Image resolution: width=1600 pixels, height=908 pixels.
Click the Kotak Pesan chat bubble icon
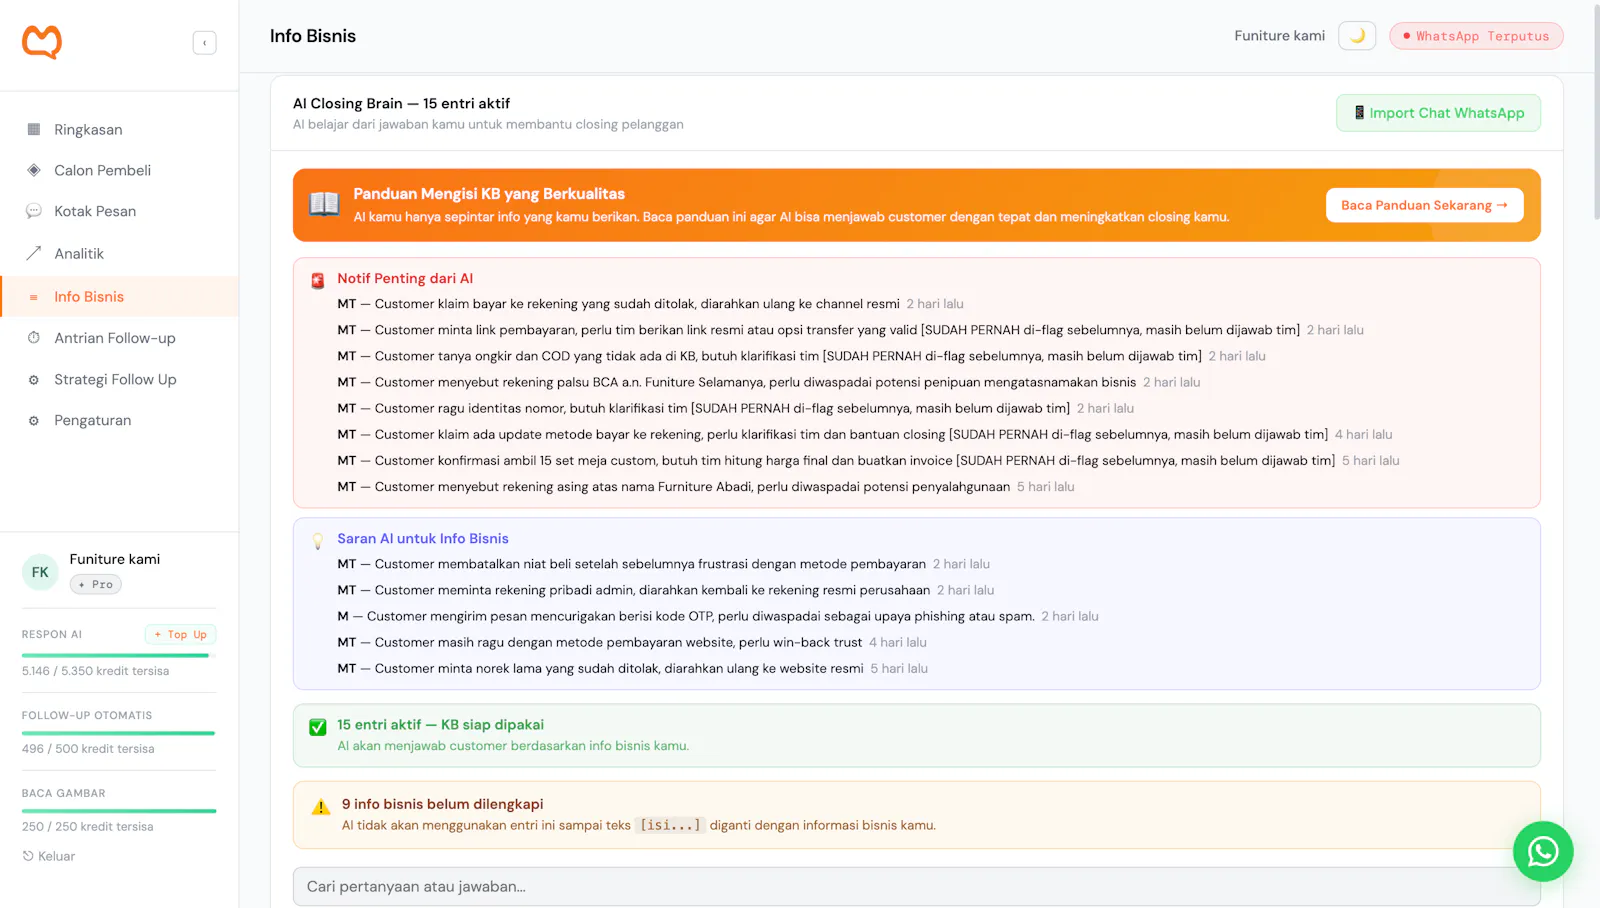coord(34,211)
